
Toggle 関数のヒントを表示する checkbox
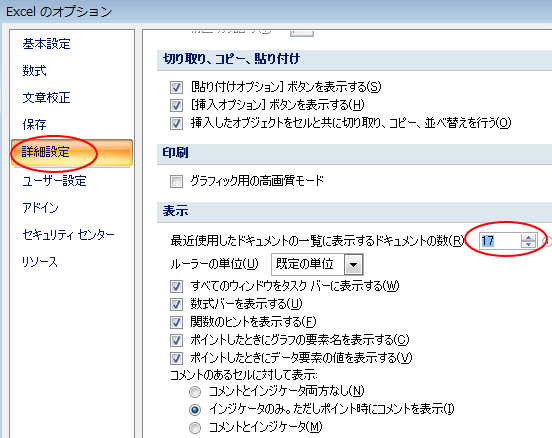click(176, 322)
